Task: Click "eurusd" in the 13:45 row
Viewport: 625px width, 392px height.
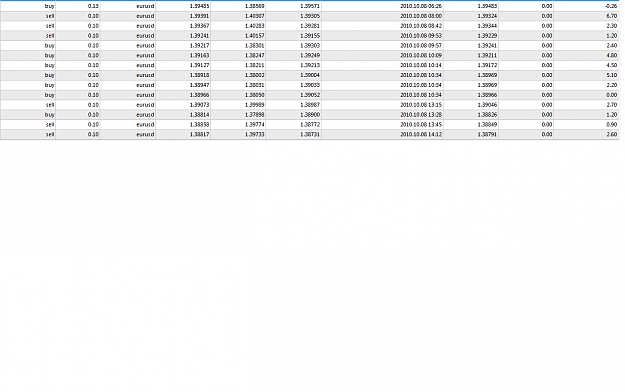Action: point(145,124)
